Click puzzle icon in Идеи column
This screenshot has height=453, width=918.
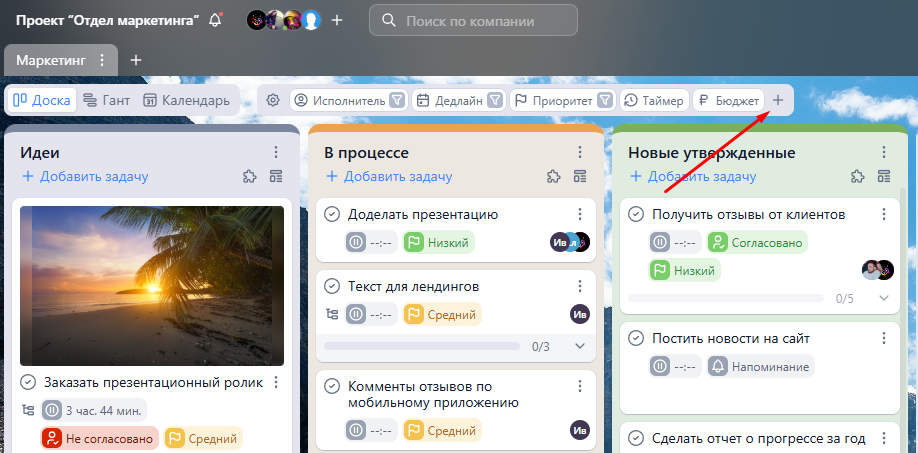point(249,177)
